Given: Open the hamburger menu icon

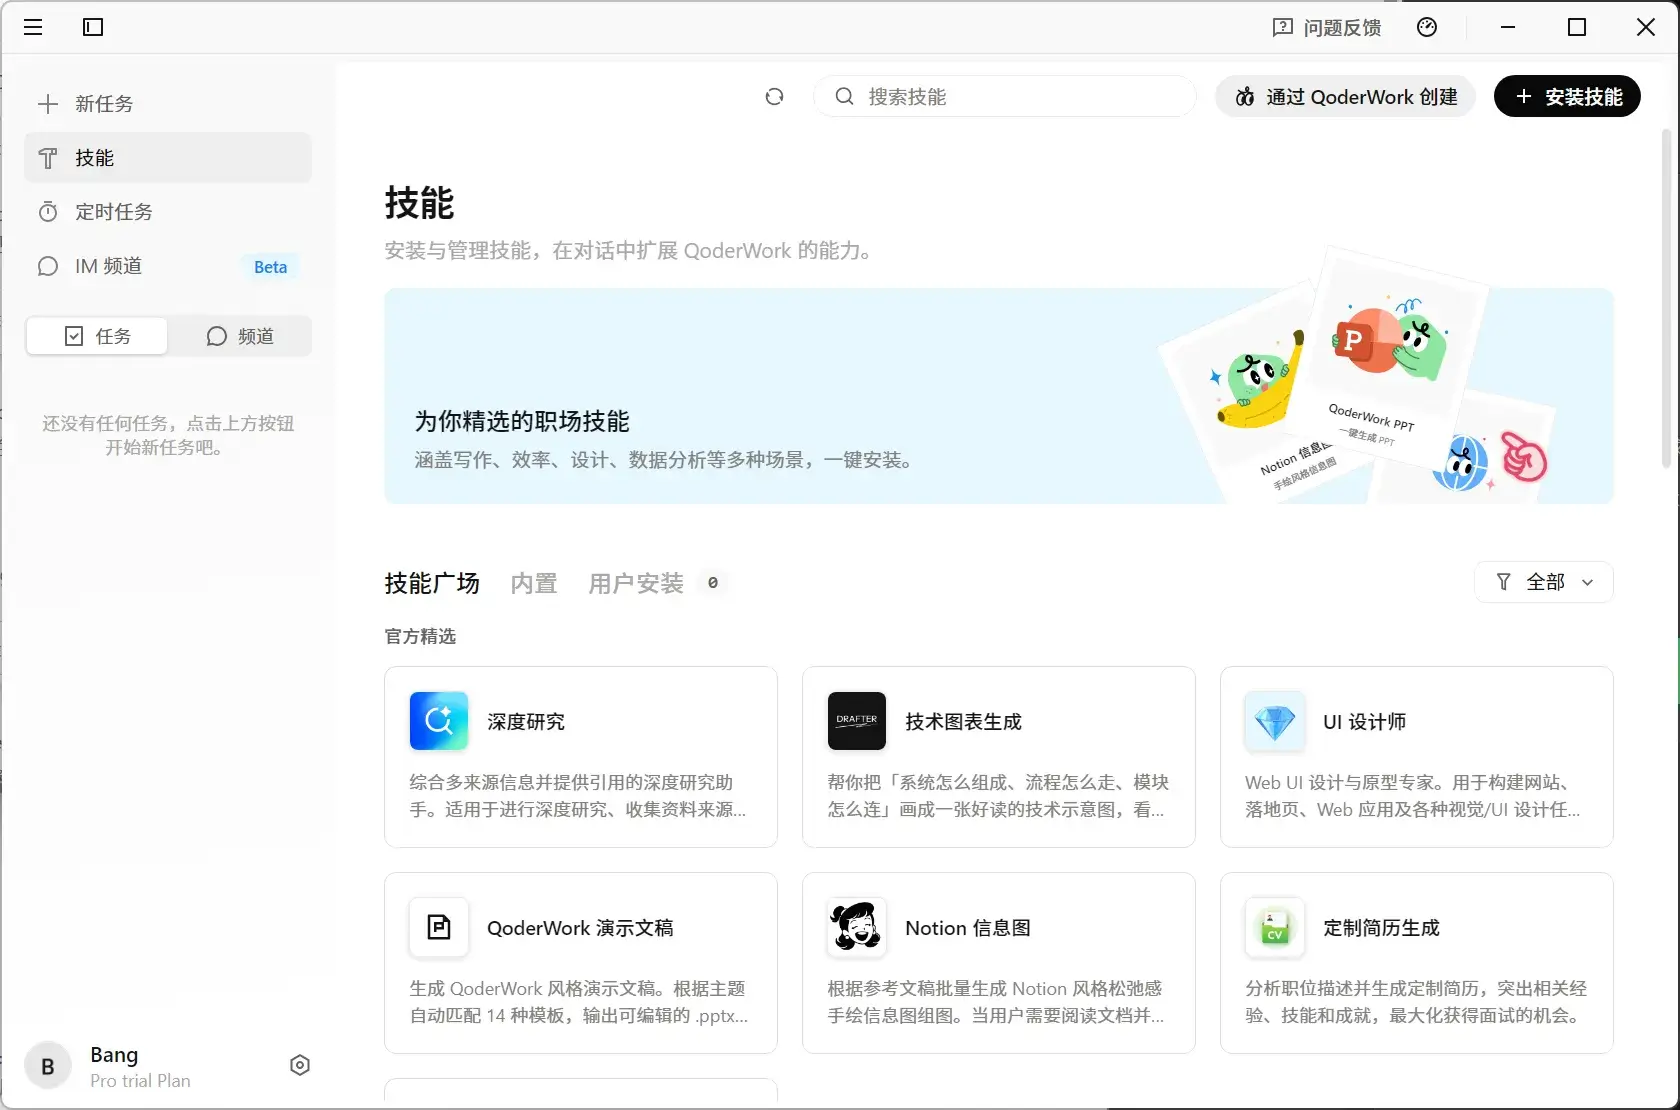Looking at the screenshot, I should (33, 27).
